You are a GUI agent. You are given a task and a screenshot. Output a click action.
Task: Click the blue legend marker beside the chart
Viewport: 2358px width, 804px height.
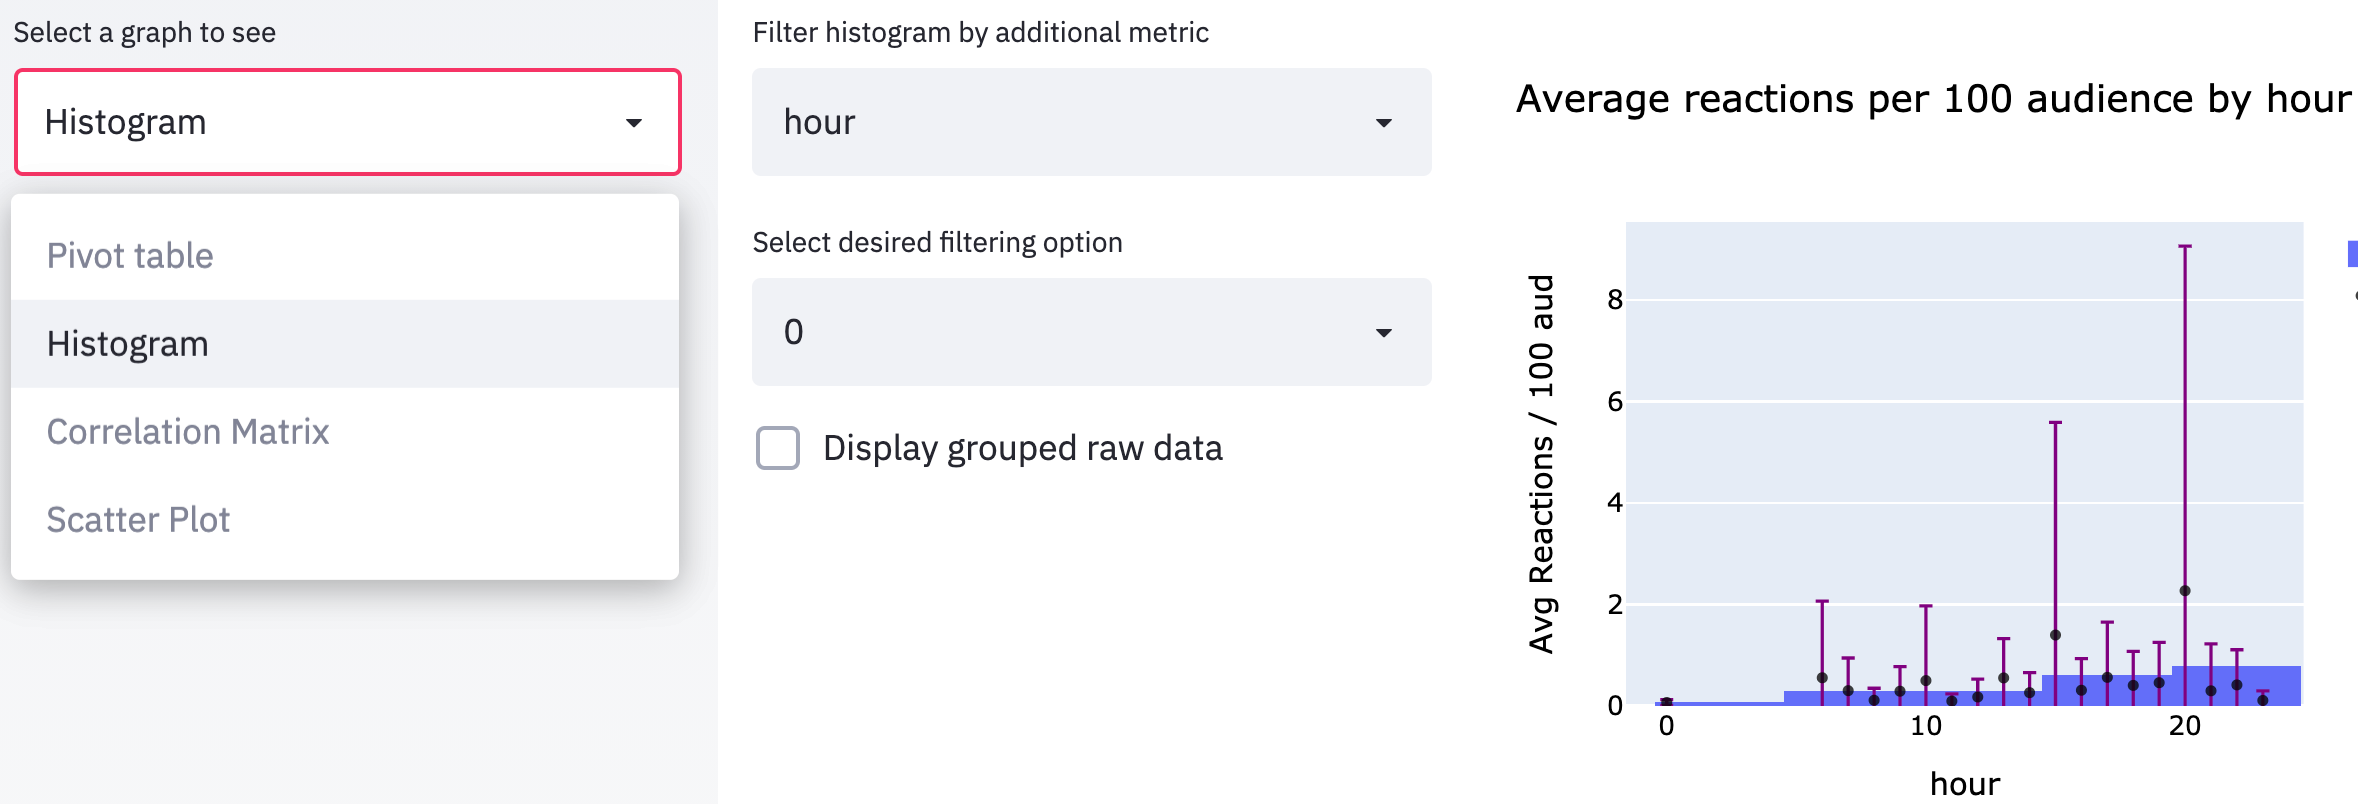click(x=2352, y=254)
